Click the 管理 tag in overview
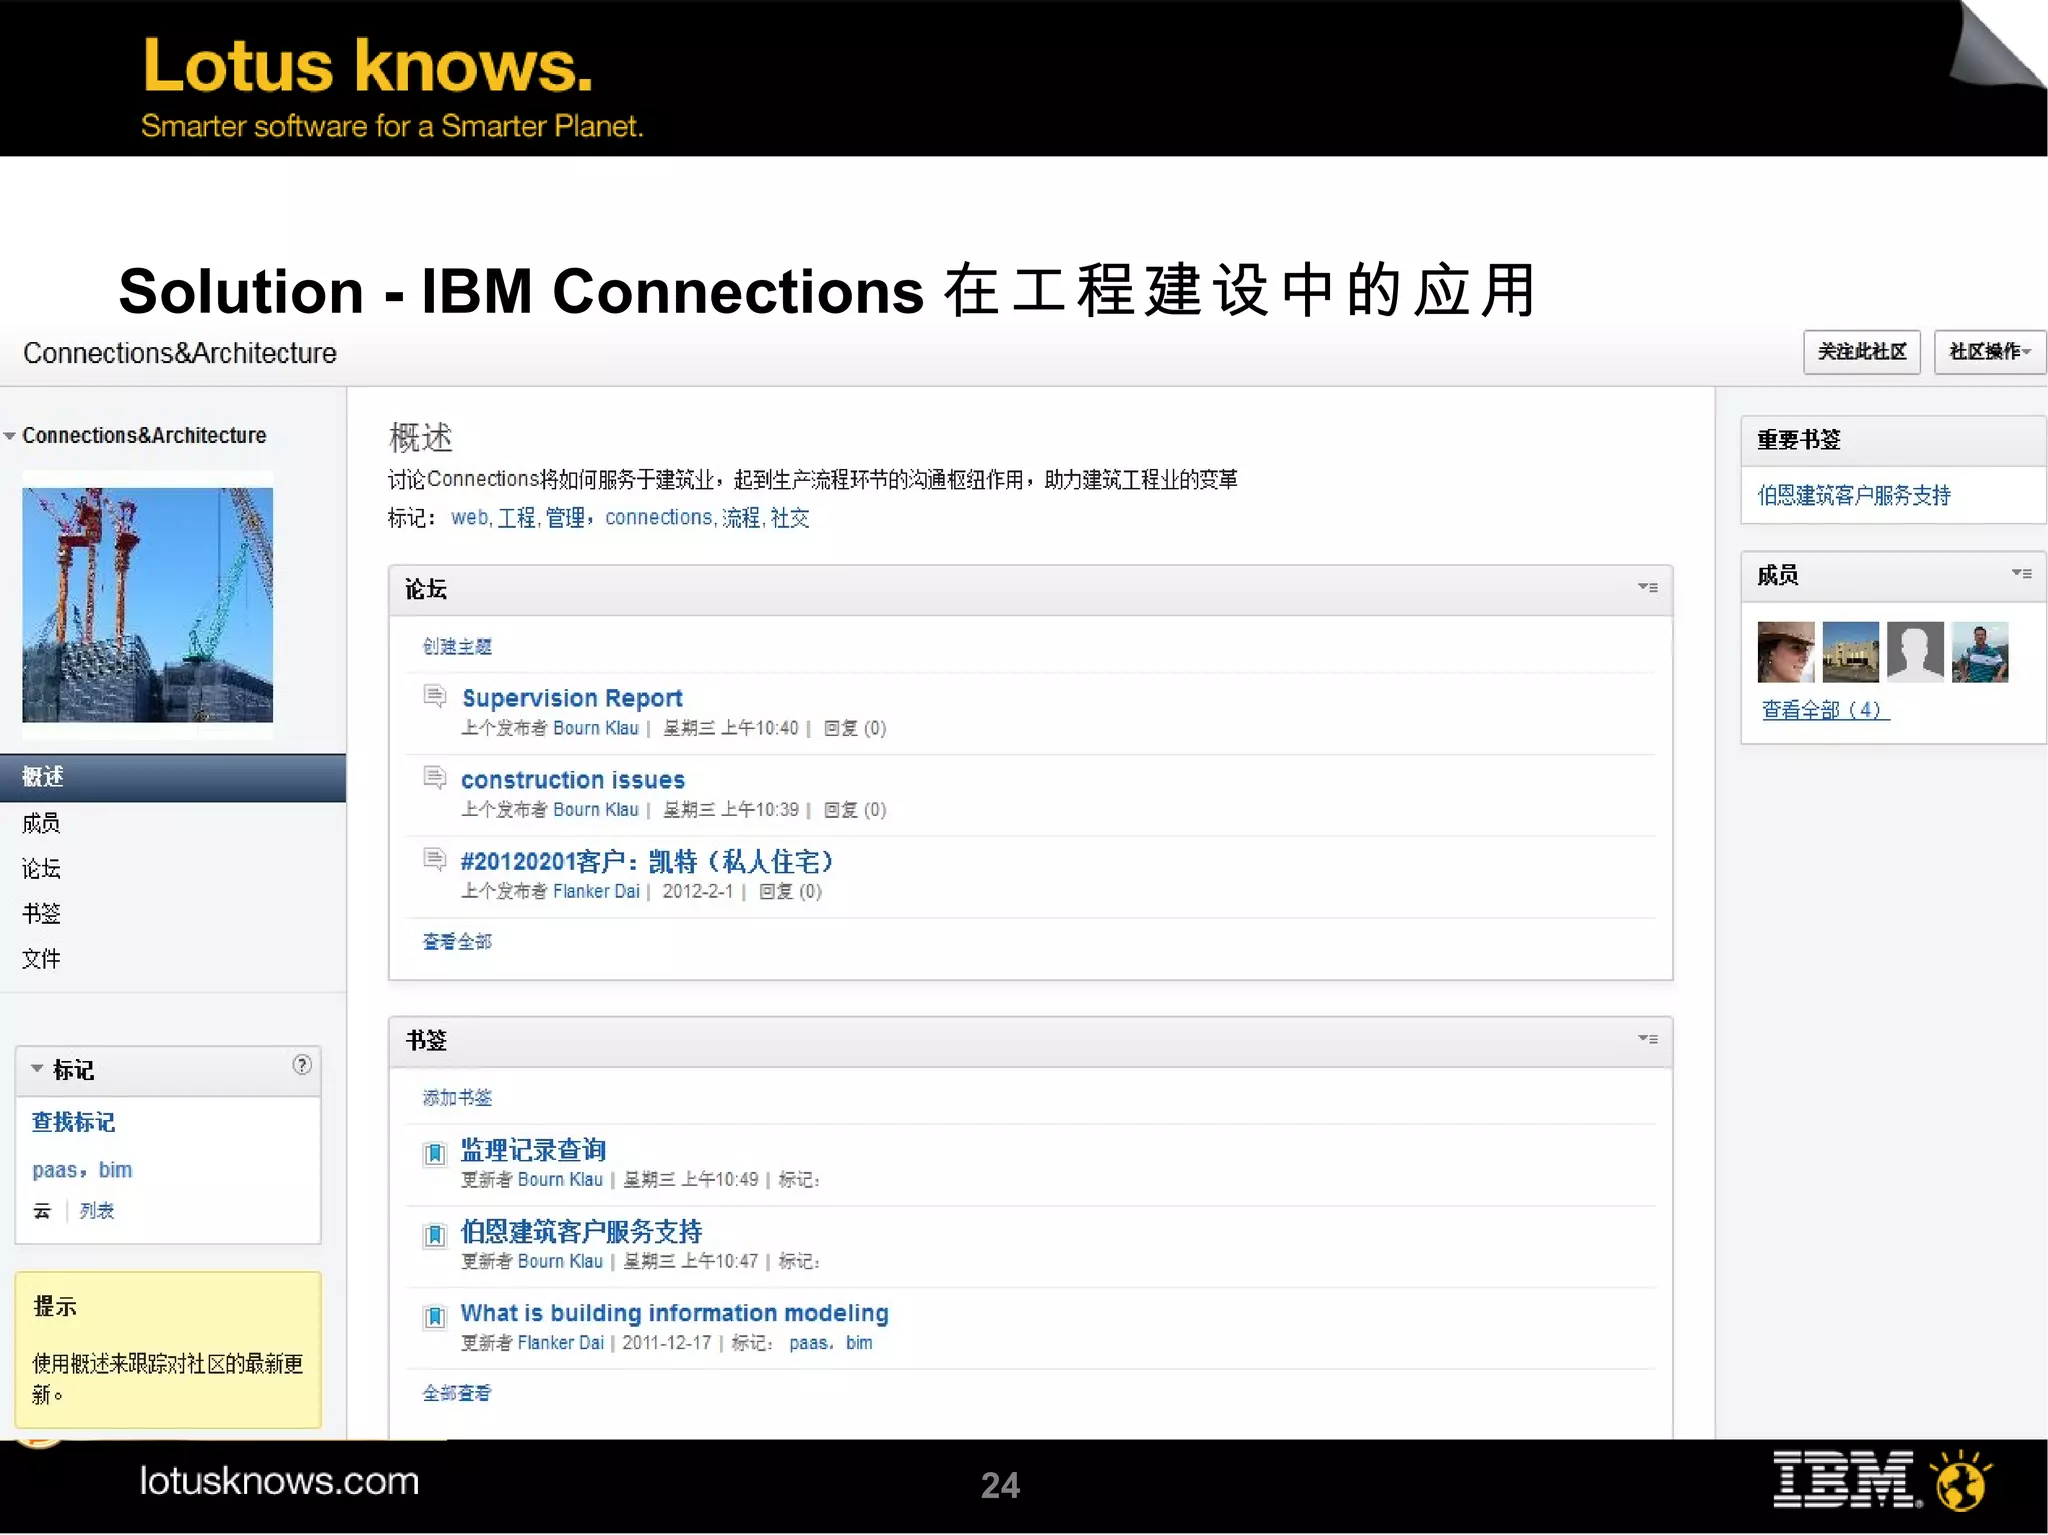 [565, 517]
